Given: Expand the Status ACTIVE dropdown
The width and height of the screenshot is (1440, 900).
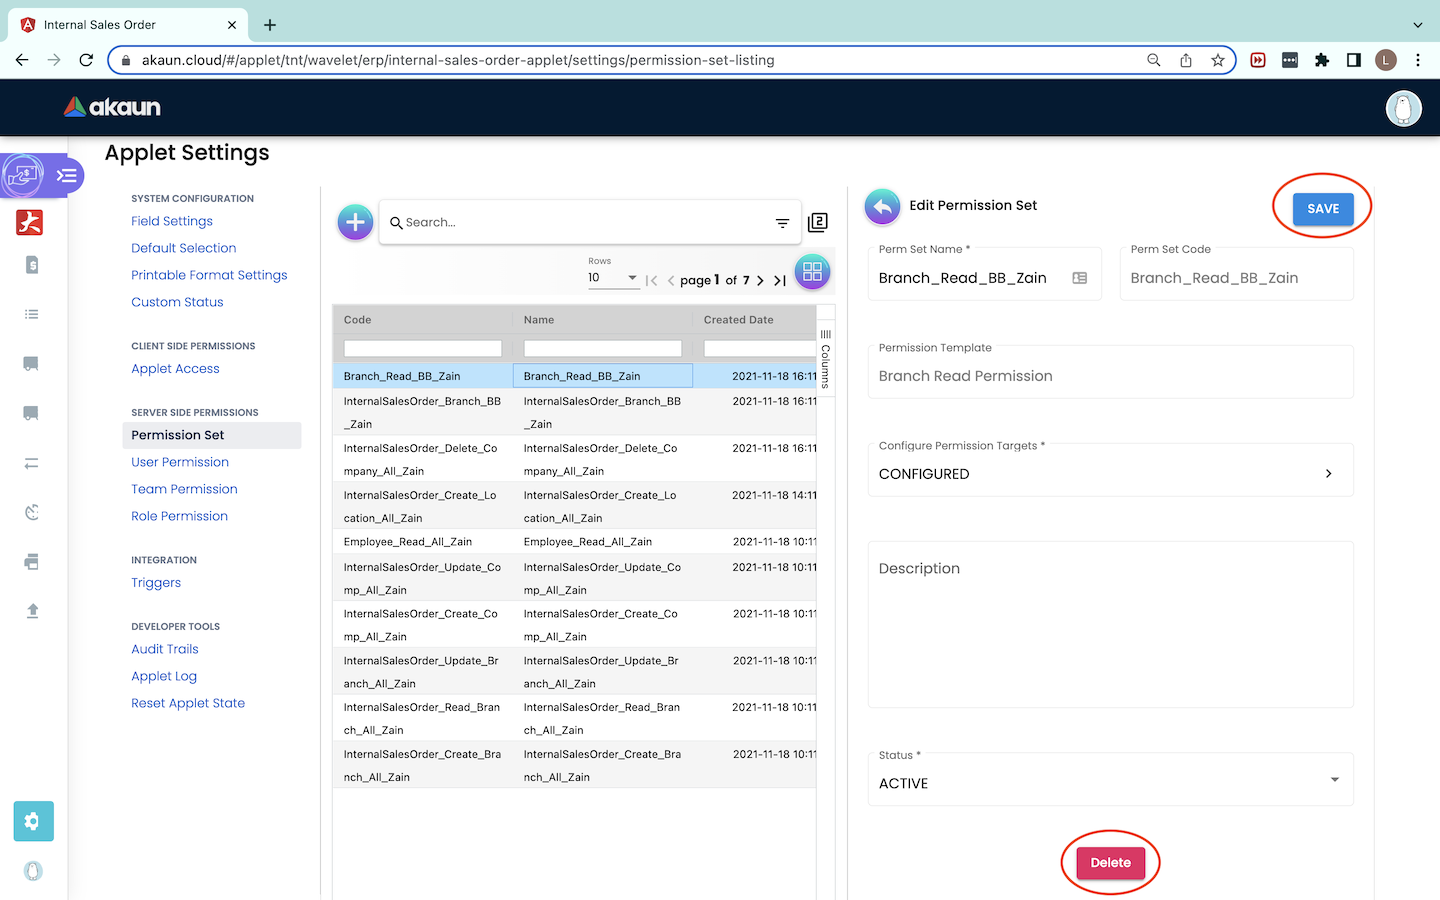Looking at the screenshot, I should [x=1334, y=780].
